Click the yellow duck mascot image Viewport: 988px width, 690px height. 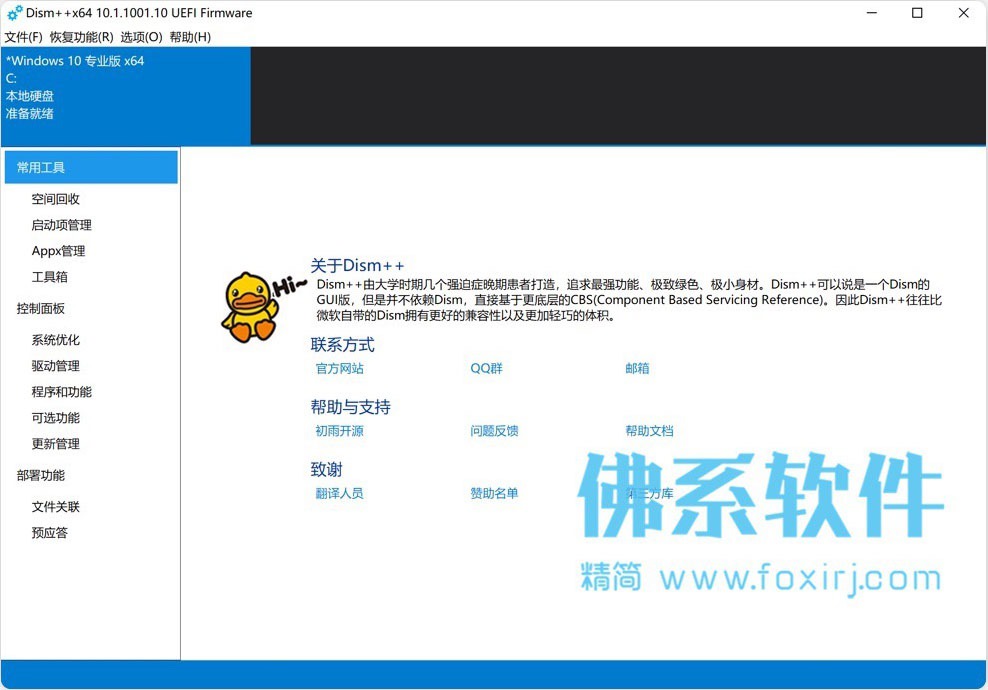pos(250,308)
